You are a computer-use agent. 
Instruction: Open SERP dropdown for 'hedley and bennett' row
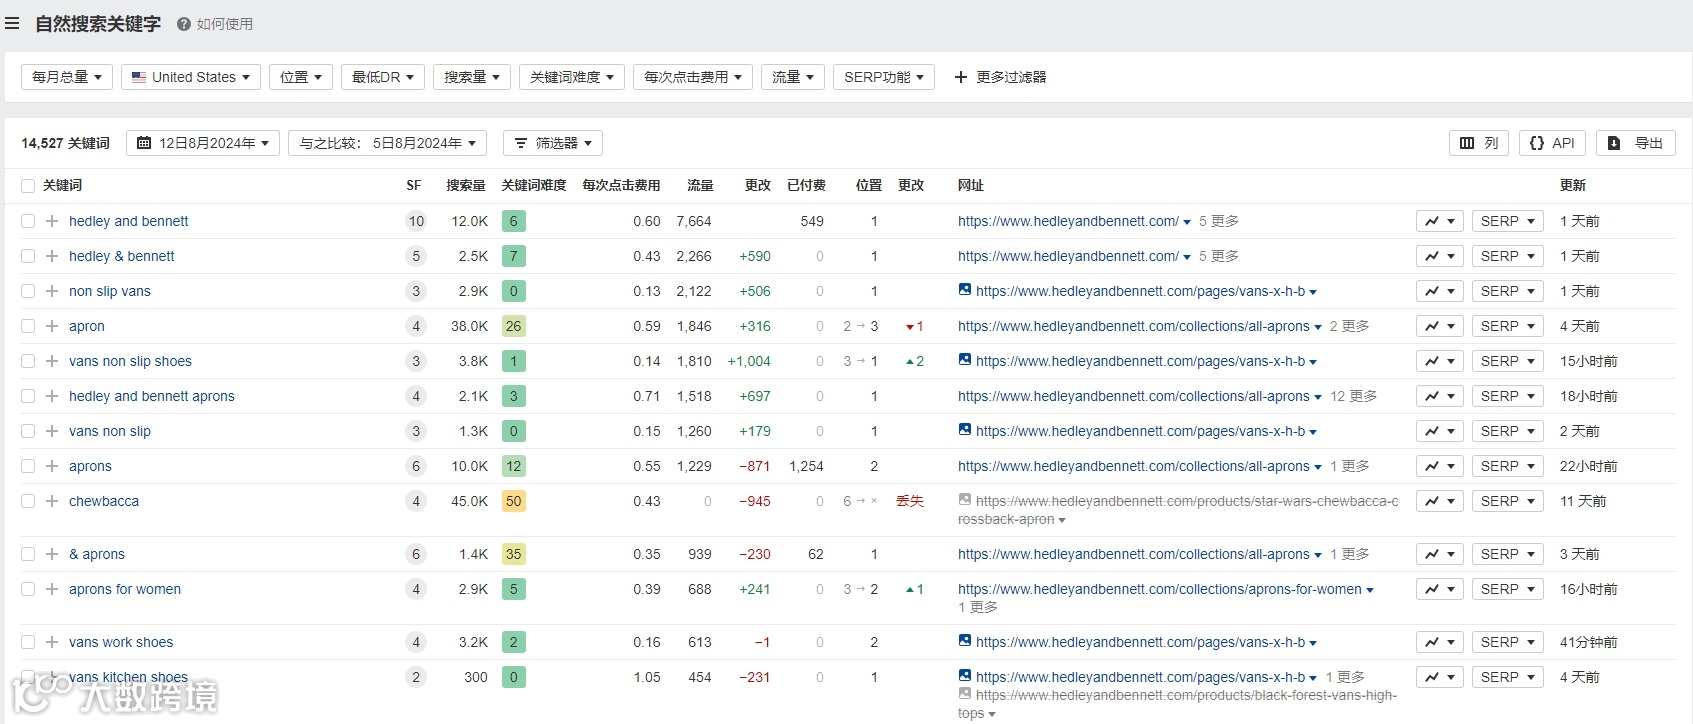[1508, 221]
